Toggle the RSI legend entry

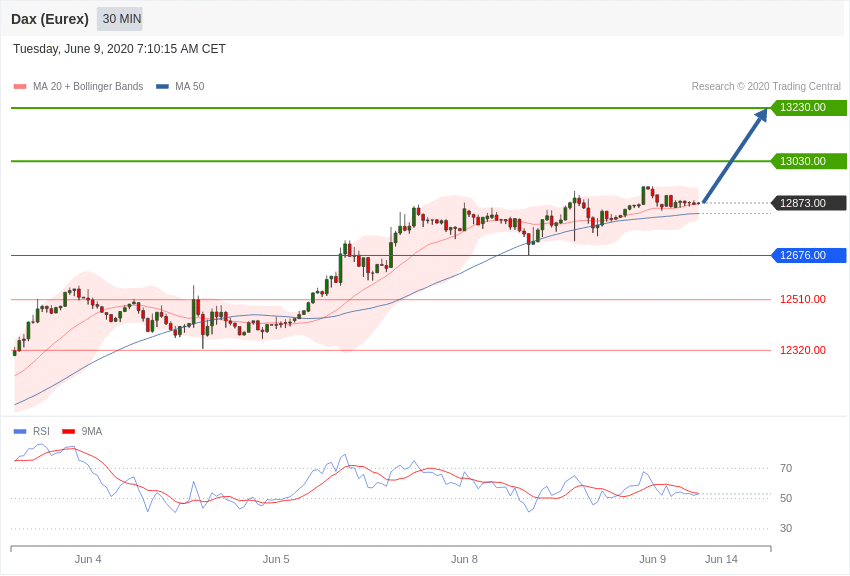pos(31,431)
